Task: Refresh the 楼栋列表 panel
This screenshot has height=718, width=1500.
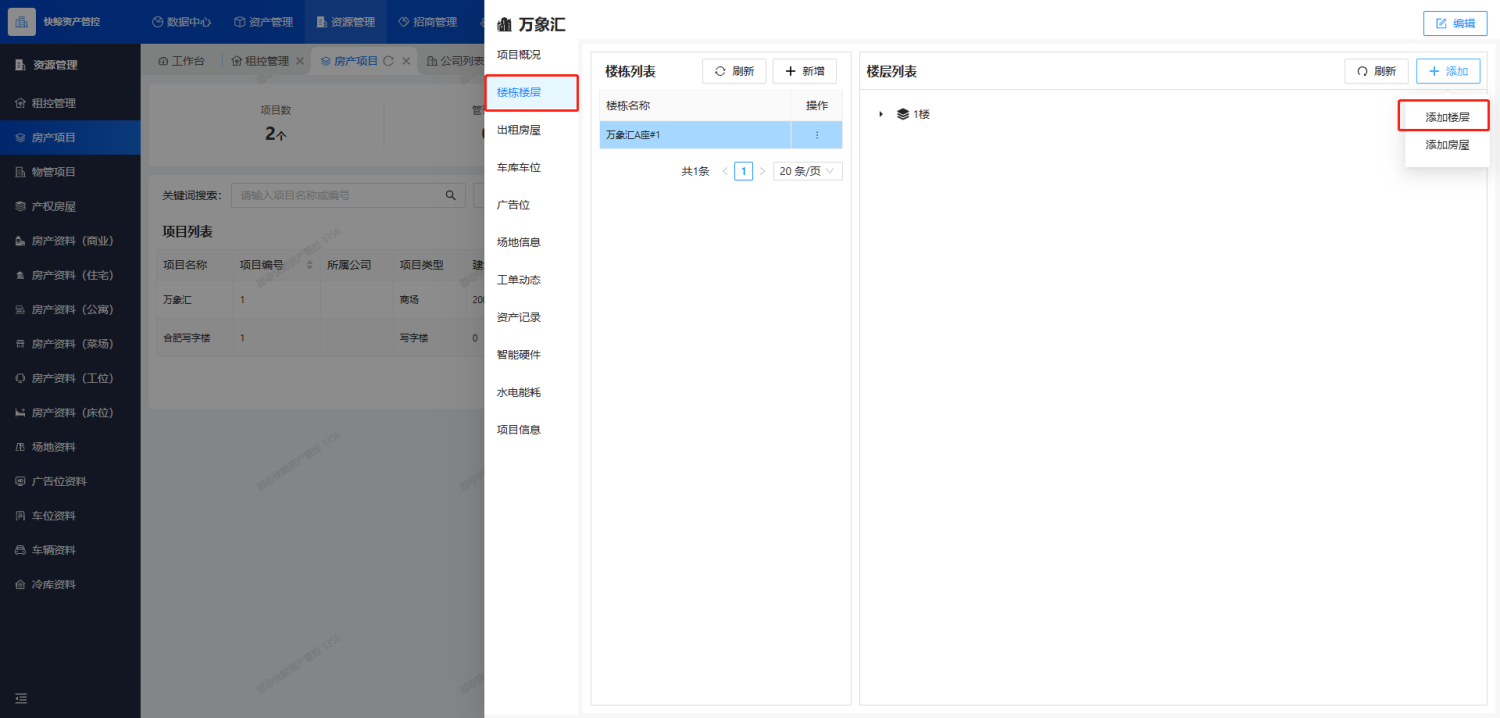Action: tap(734, 71)
